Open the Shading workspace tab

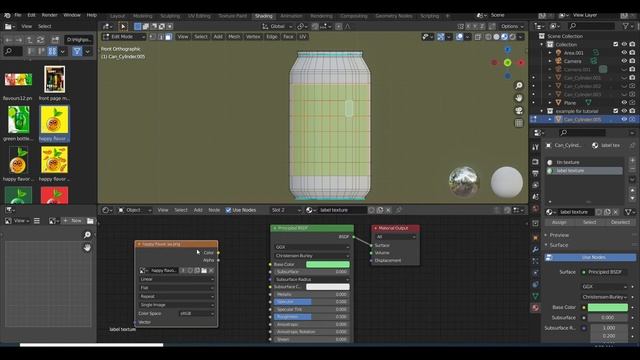coord(263,16)
